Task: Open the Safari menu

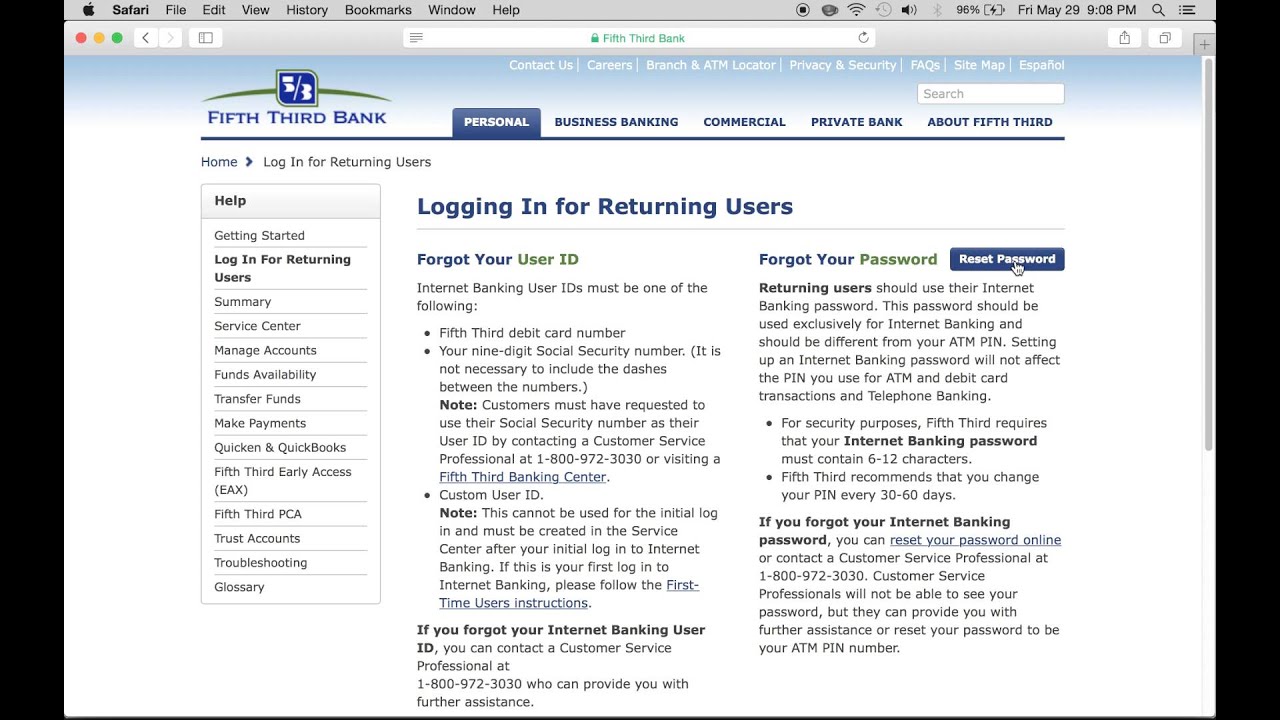Action: (131, 10)
